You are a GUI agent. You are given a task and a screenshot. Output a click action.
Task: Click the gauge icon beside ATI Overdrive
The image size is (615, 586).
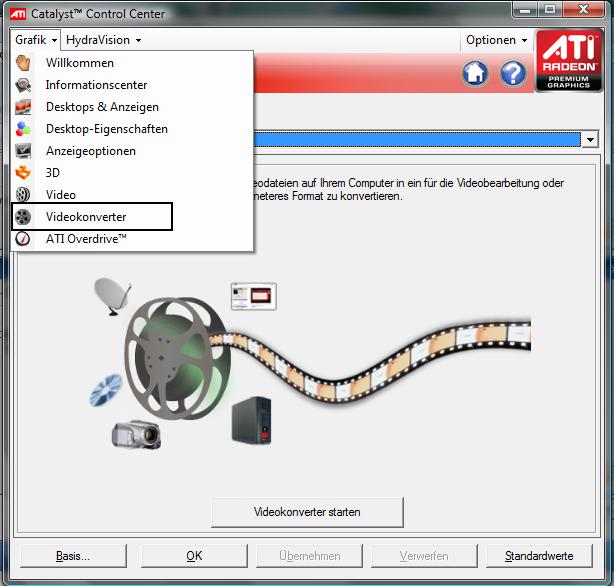(23, 238)
